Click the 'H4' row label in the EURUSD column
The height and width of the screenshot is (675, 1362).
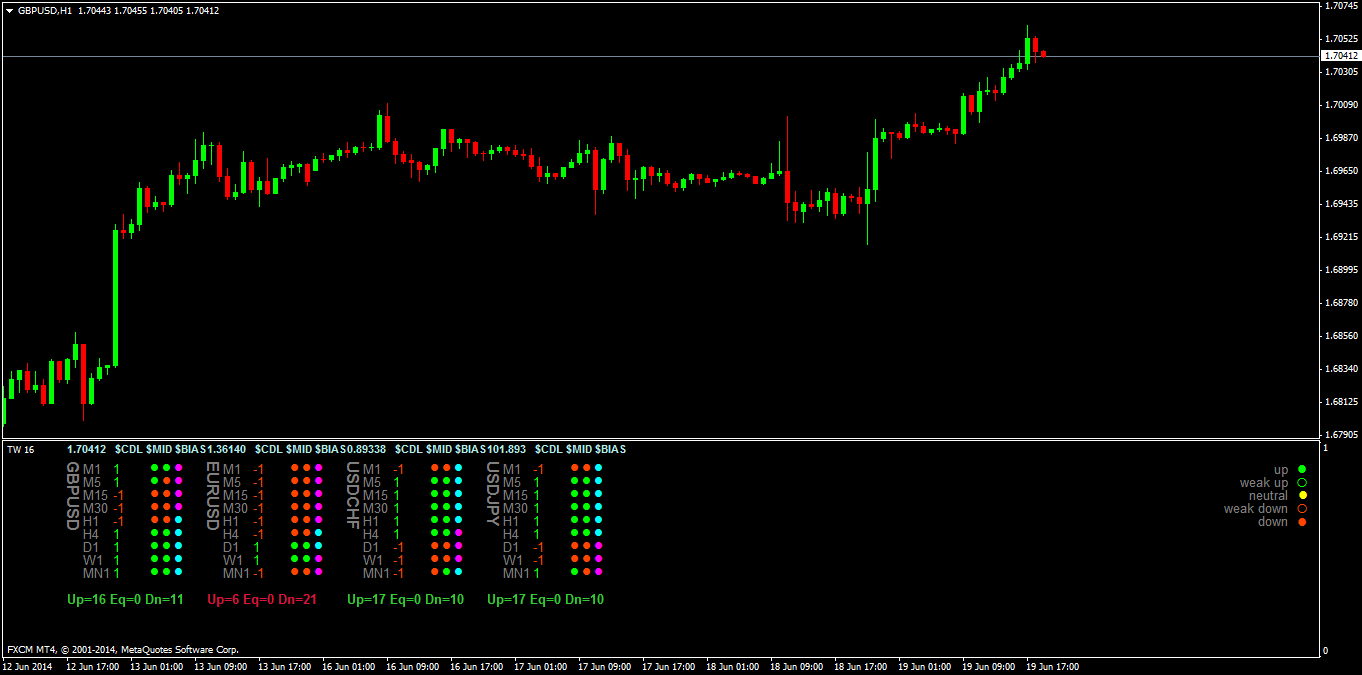pos(231,534)
